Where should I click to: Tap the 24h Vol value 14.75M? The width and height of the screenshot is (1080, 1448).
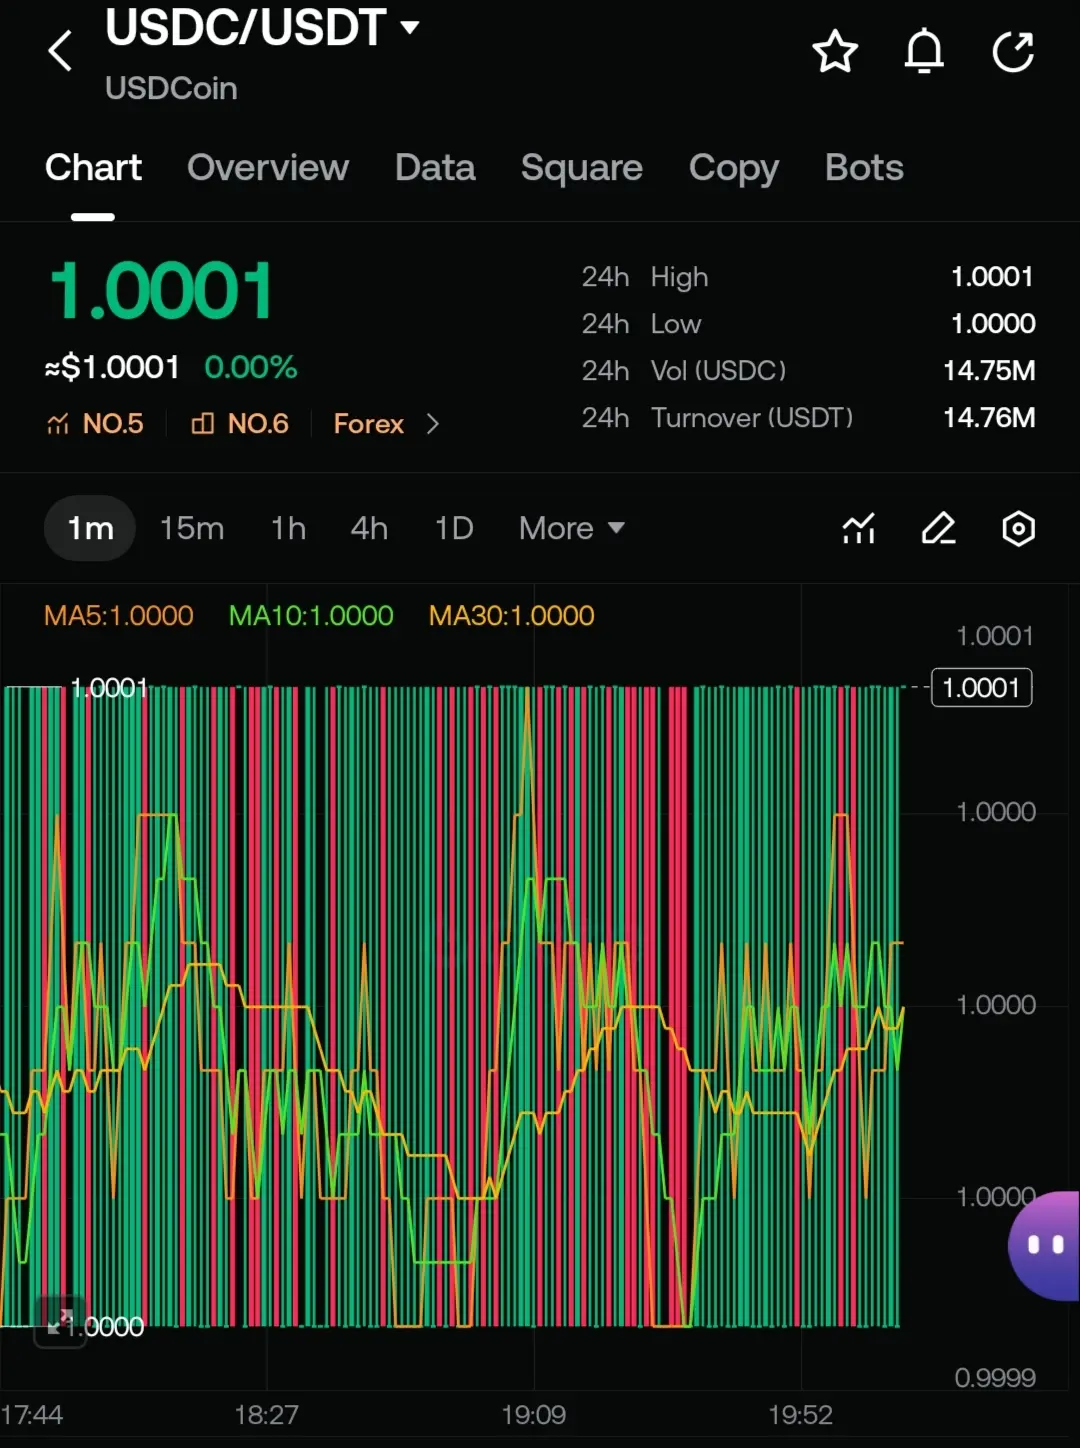pyautogui.click(x=989, y=371)
